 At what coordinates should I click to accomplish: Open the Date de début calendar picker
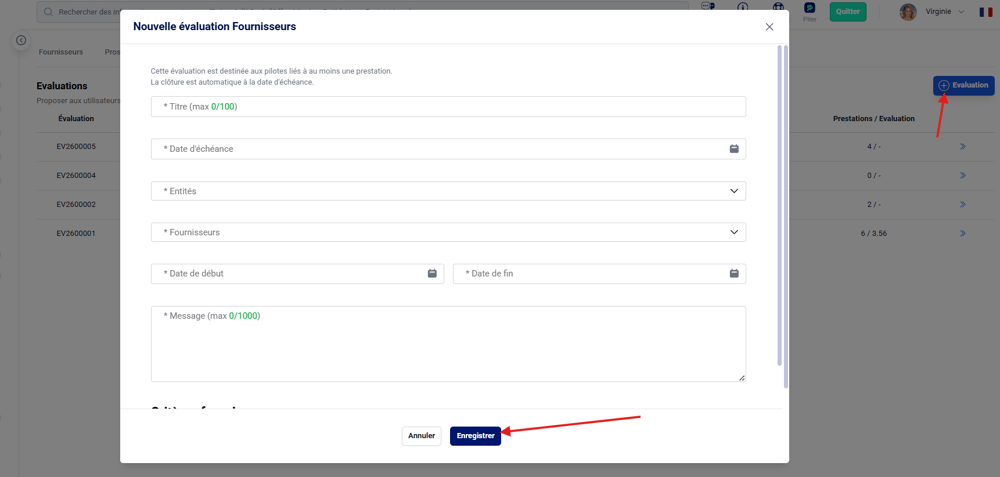[432, 274]
